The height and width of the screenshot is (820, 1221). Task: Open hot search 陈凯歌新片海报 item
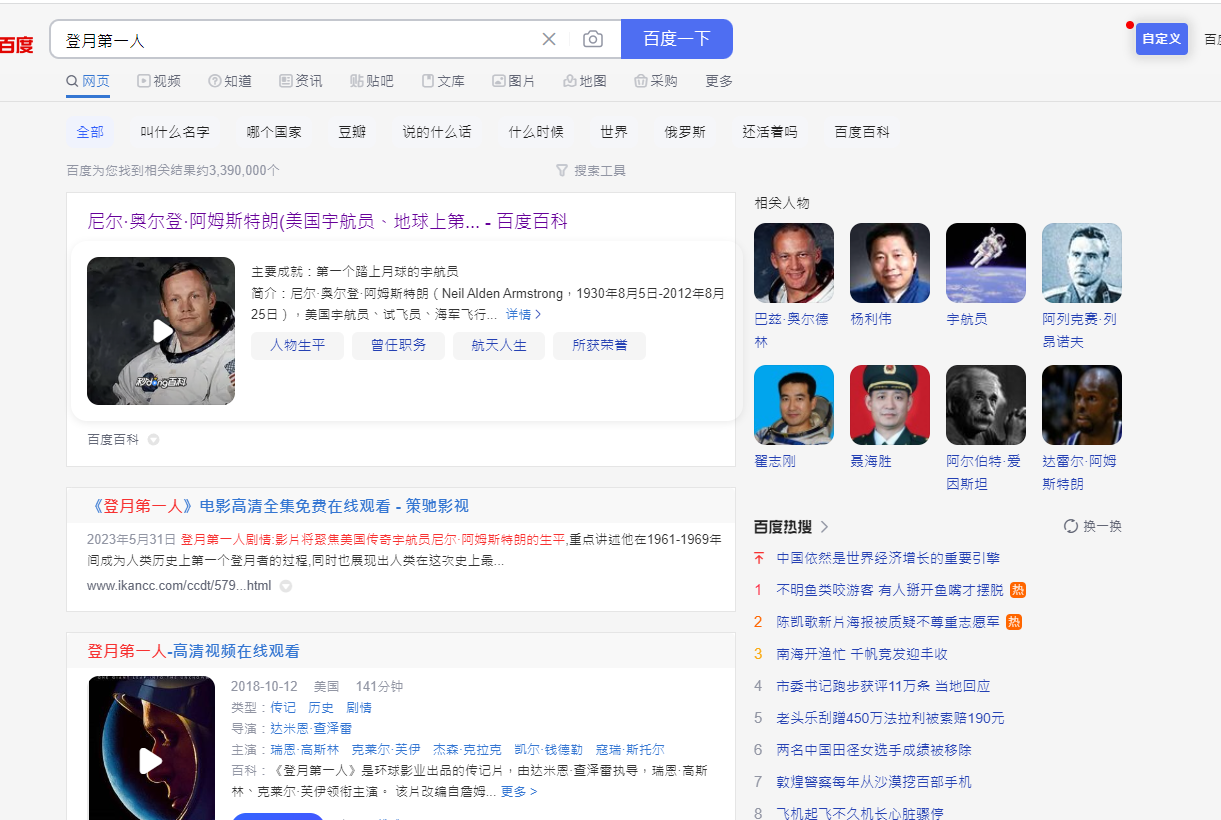click(x=888, y=622)
